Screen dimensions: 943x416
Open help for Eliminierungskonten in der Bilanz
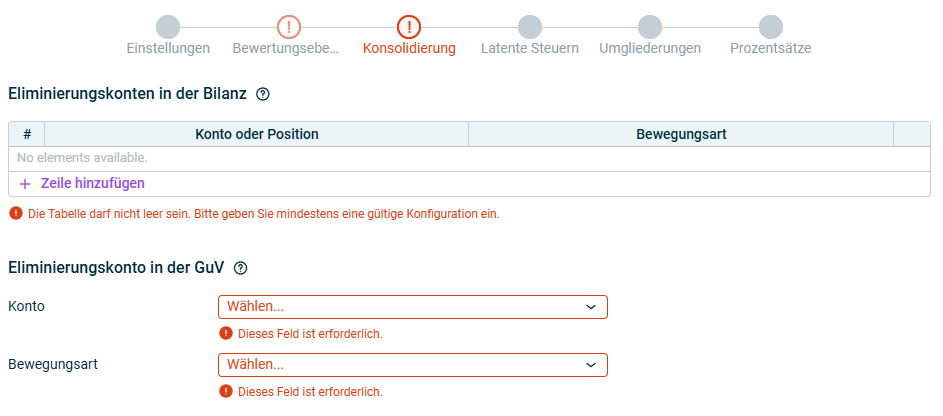pos(263,94)
